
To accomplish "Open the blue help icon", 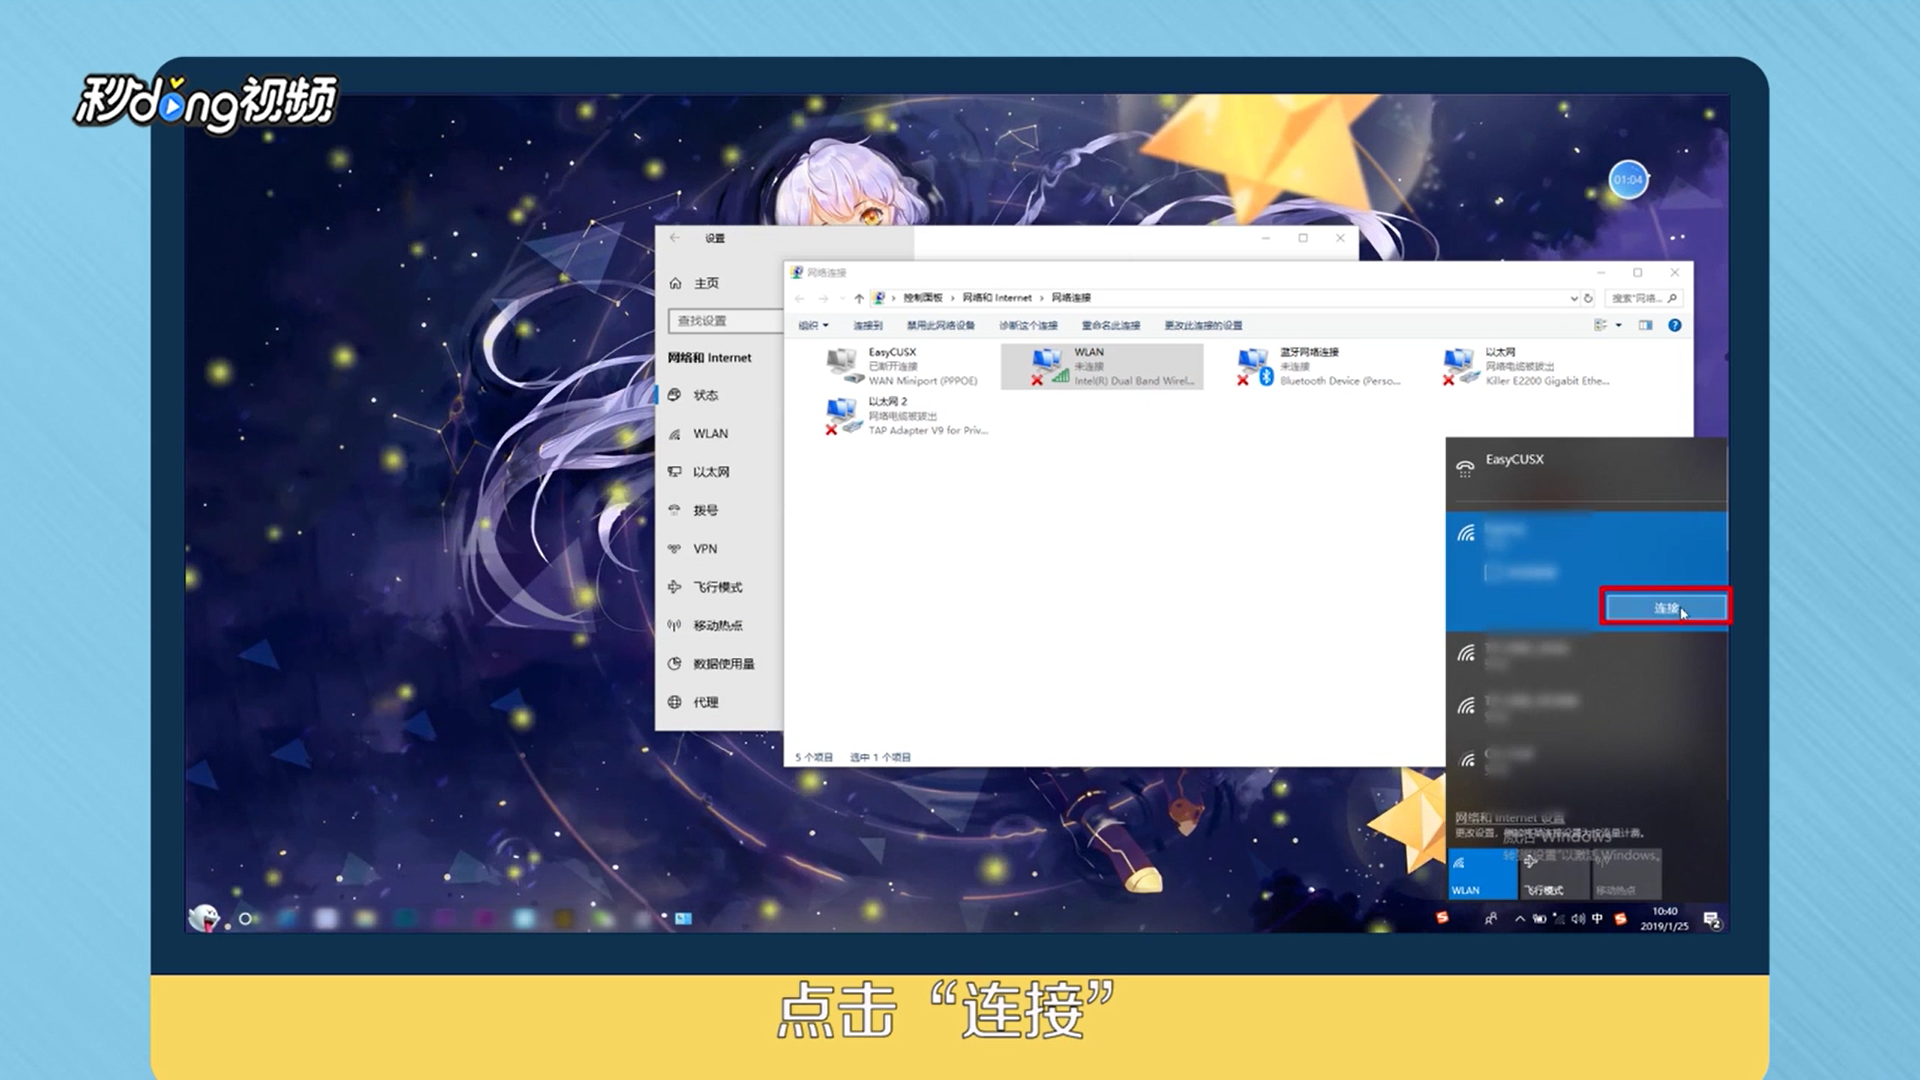I will tap(1675, 325).
